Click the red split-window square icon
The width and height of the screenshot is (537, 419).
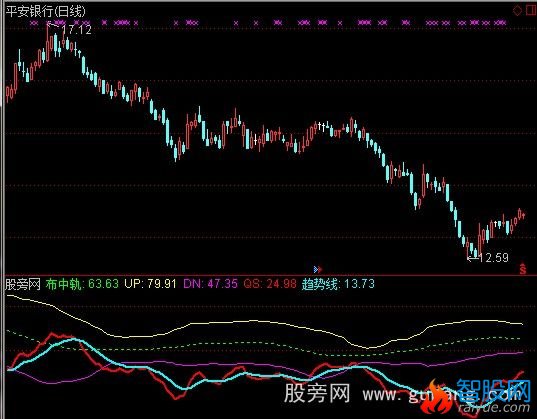pos(531,11)
